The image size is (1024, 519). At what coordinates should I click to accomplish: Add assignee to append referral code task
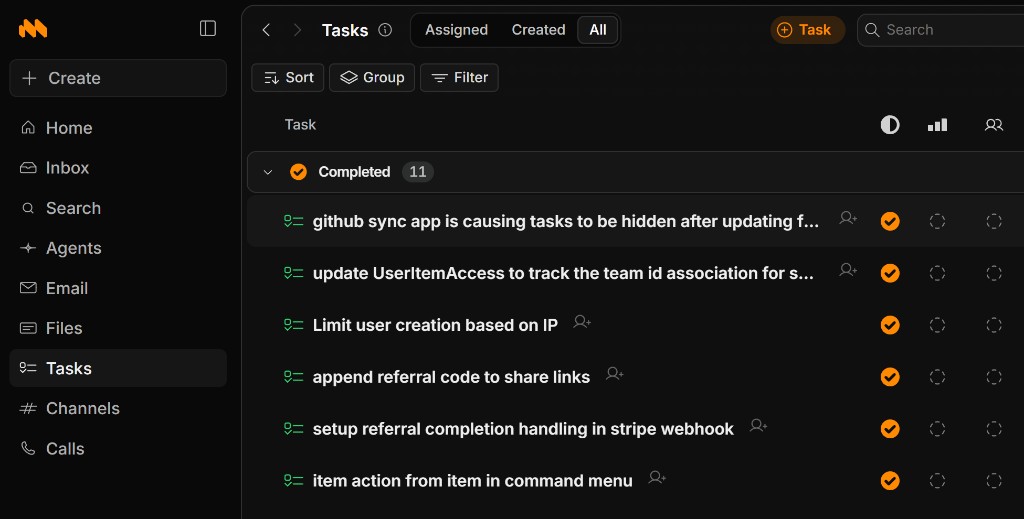pos(615,373)
